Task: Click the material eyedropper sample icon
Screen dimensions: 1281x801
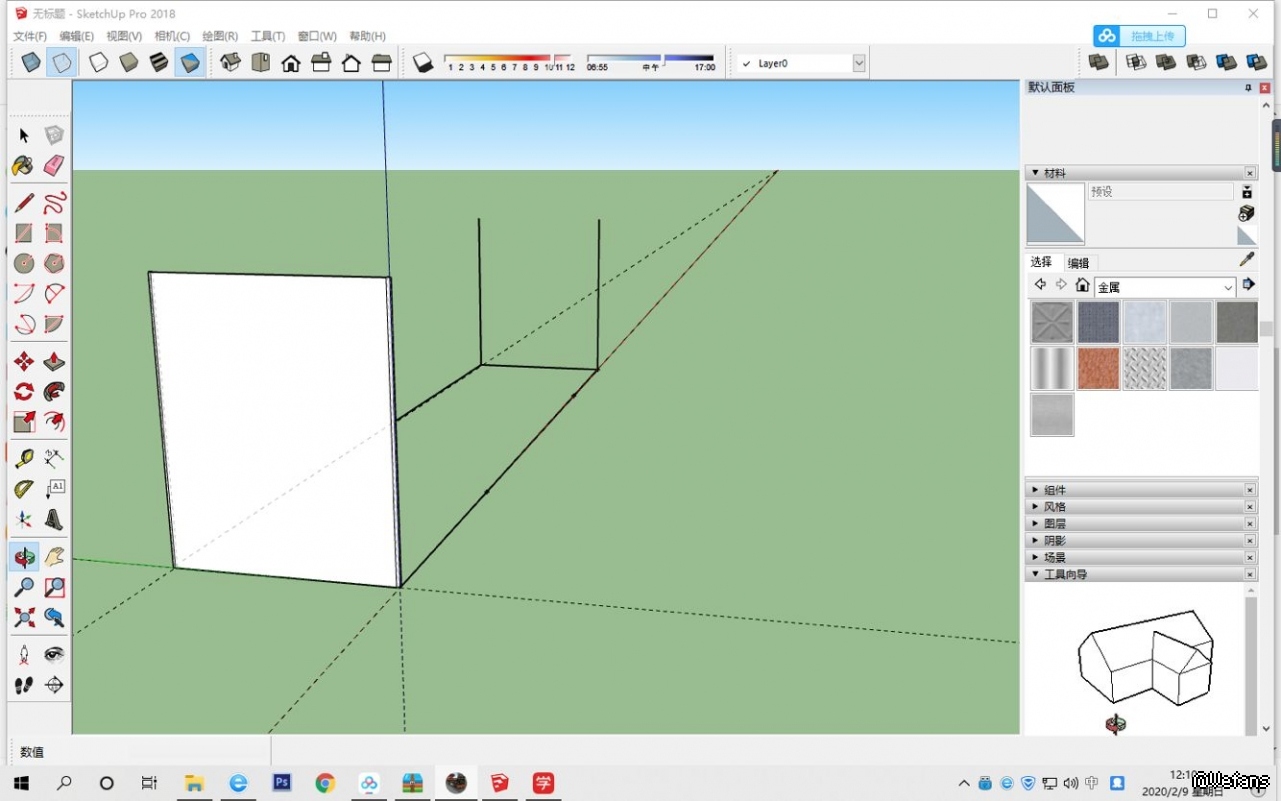Action: 1246,260
